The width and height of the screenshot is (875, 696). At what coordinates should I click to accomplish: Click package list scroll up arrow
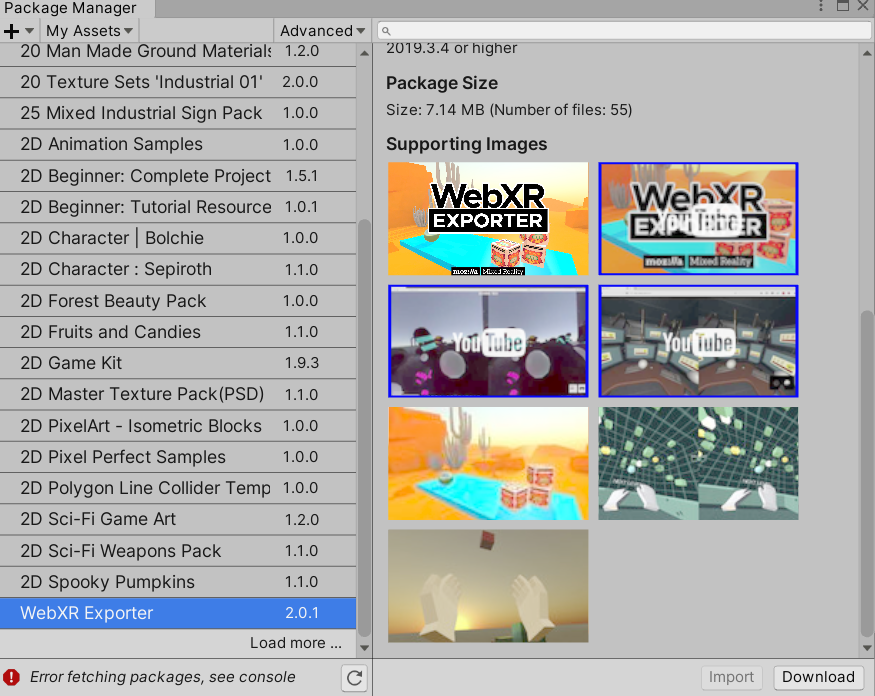[364, 53]
